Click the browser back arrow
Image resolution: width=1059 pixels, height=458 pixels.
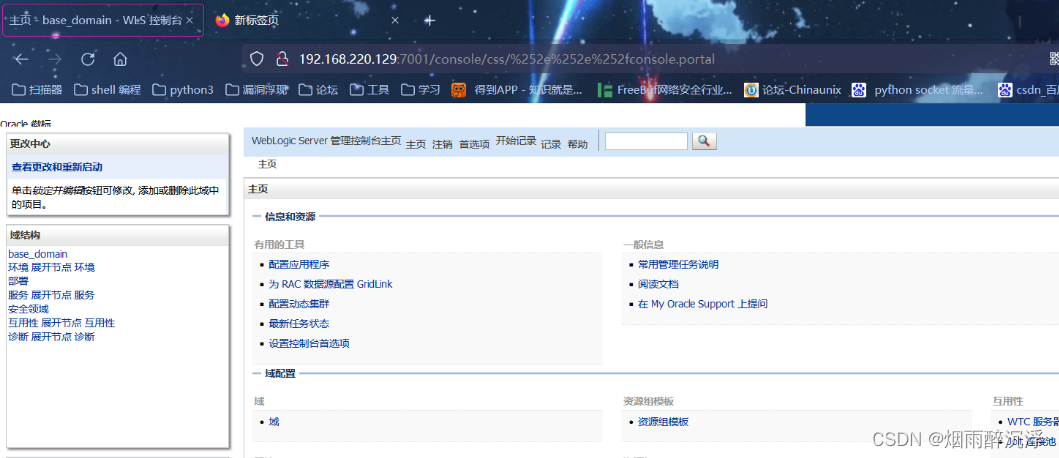(22, 59)
